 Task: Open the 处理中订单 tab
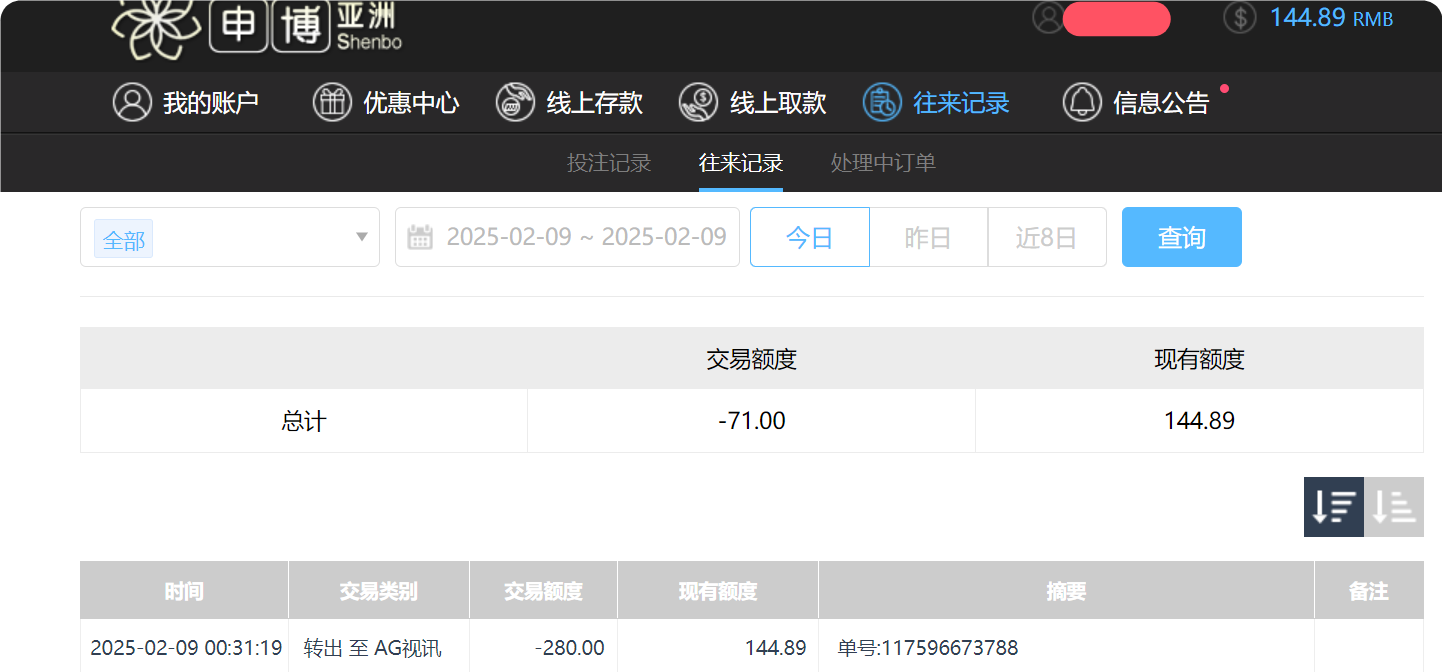point(881,162)
